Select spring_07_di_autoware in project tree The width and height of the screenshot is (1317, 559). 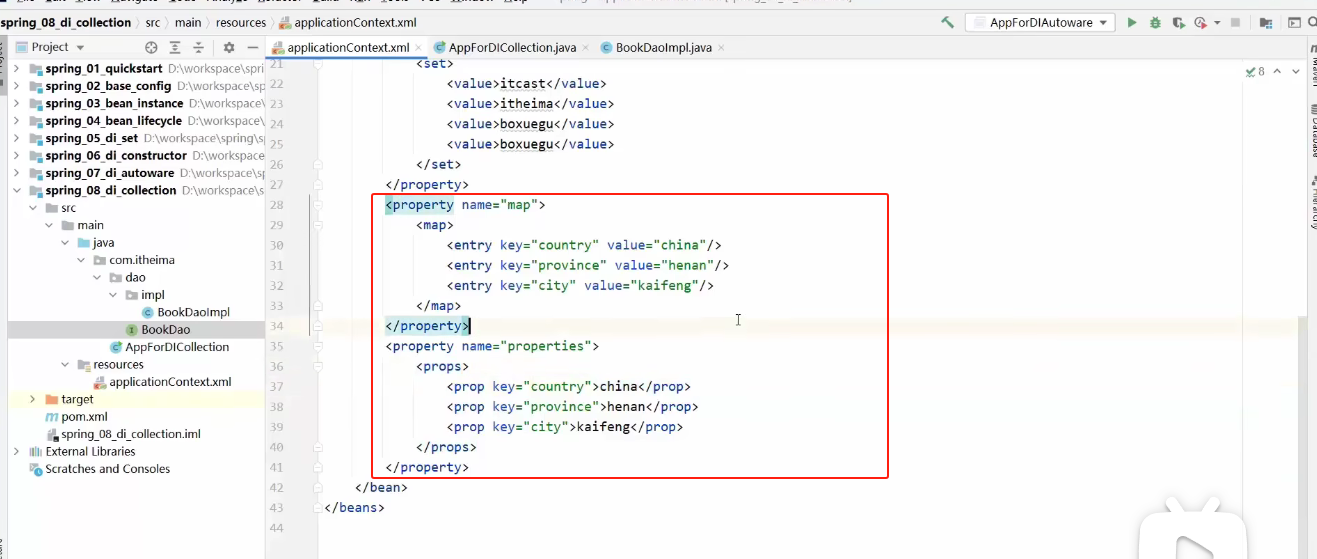pos(110,173)
